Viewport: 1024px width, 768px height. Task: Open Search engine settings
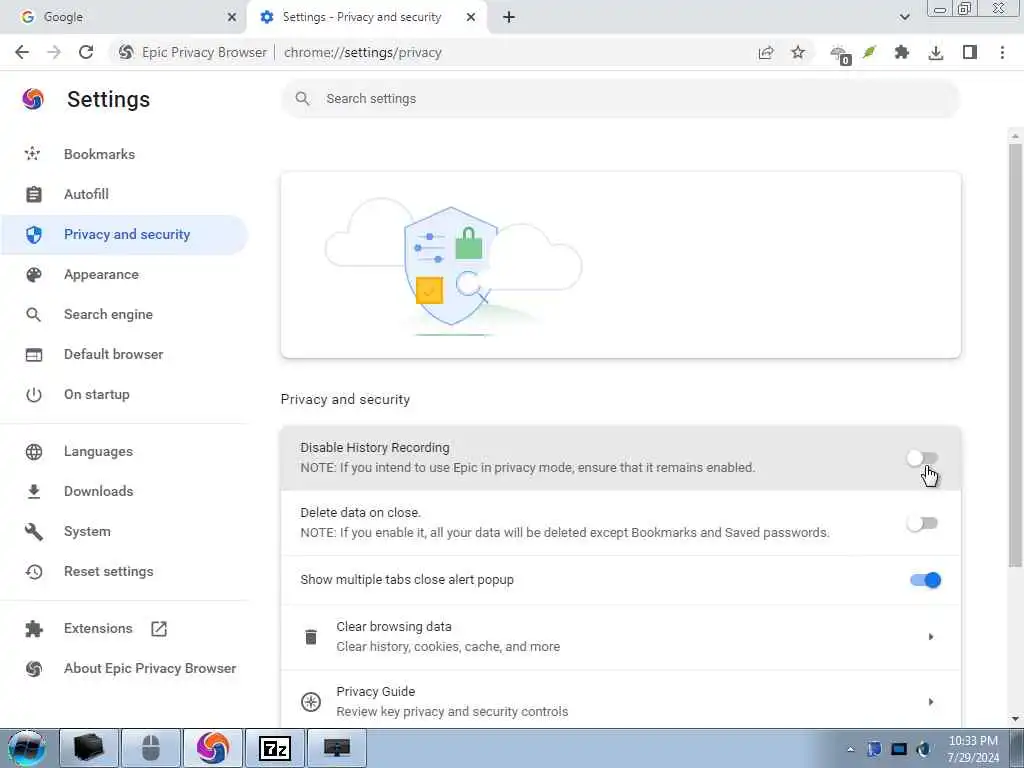124,314
